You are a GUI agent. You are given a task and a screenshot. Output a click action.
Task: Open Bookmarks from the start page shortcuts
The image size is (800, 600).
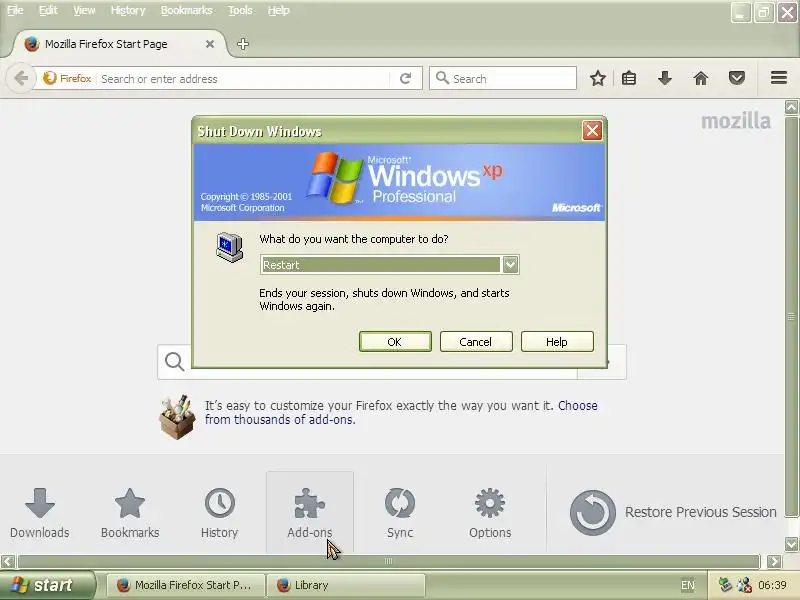[130, 513]
